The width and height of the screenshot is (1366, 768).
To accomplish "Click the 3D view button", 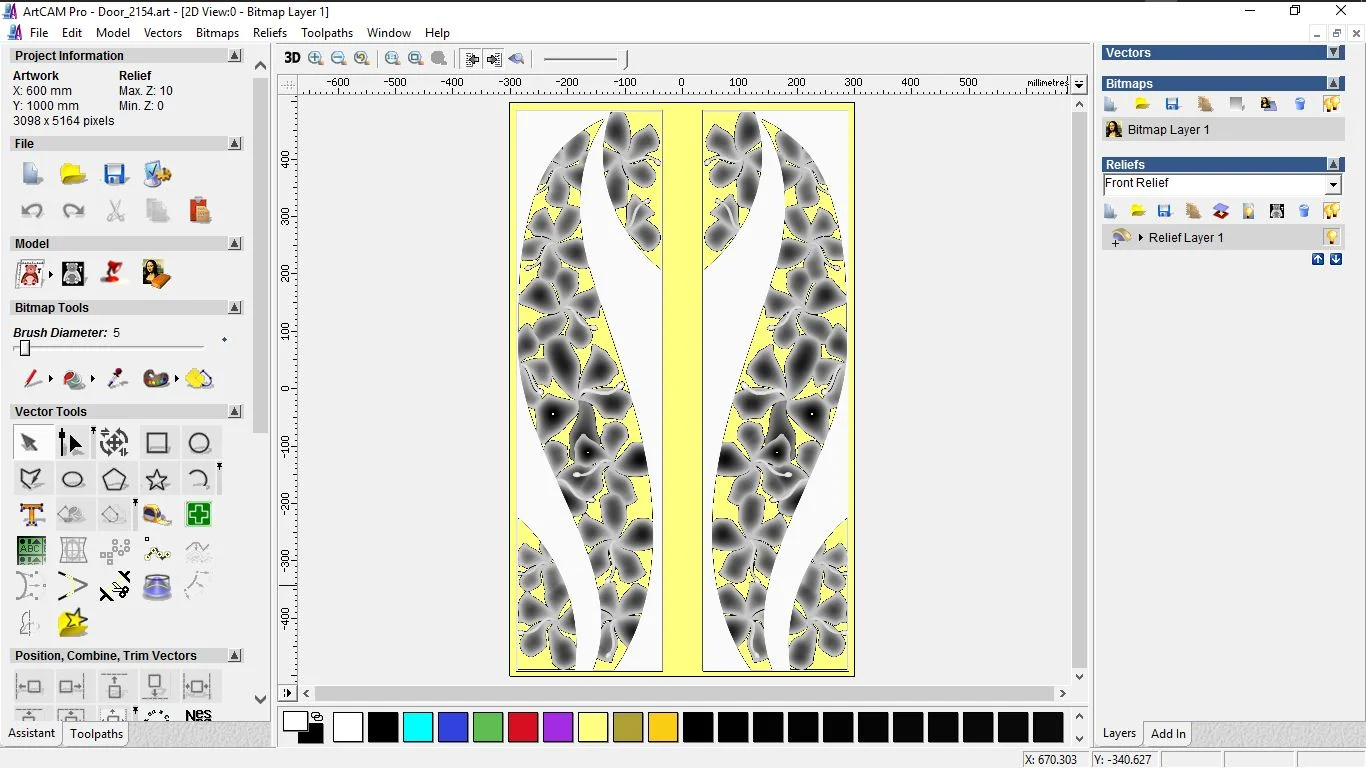I will 292,58.
